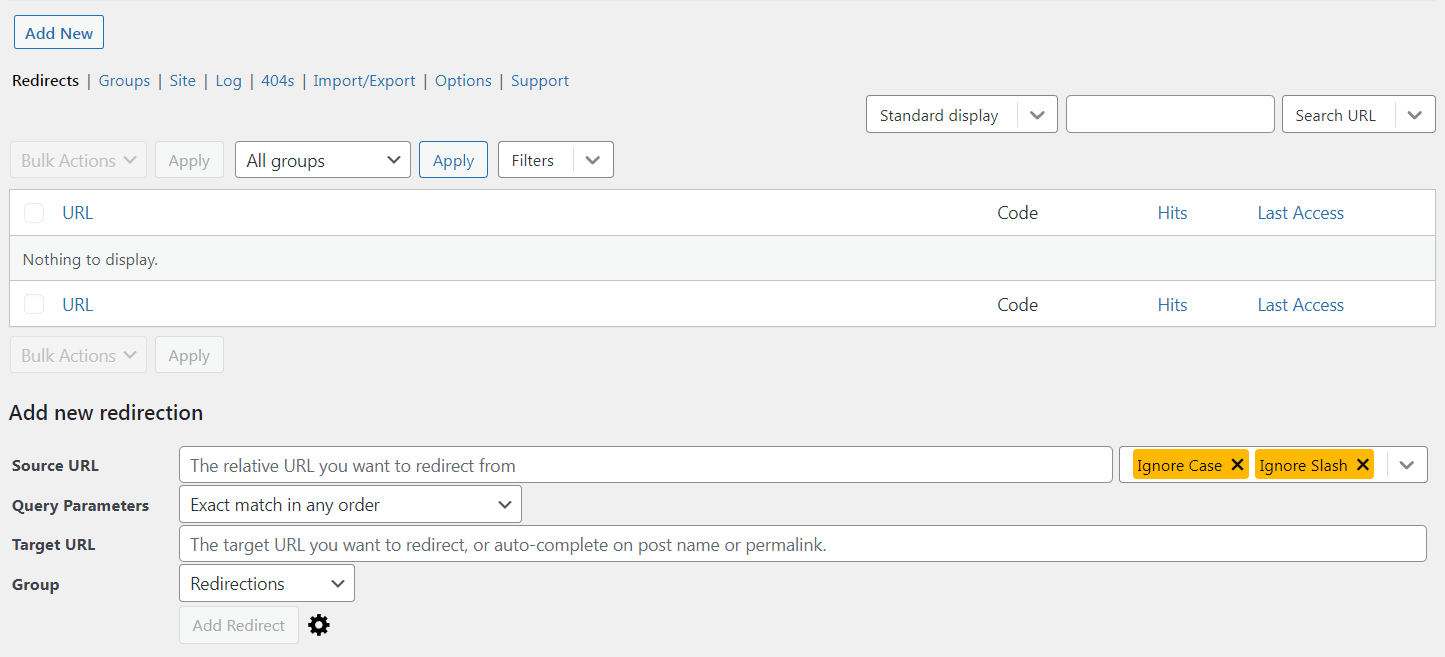This screenshot has width=1445, height=657.
Task: Open the 404s section
Action: [278, 80]
